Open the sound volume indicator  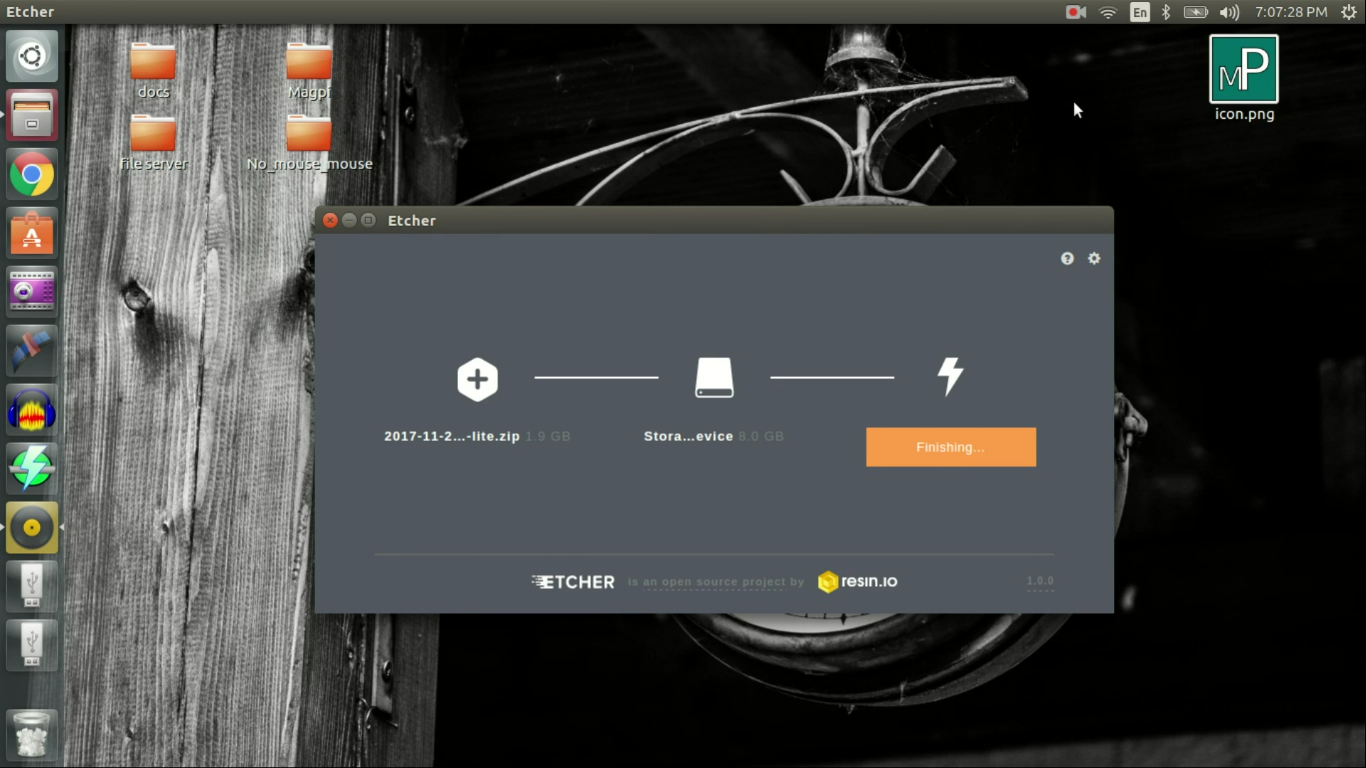pyautogui.click(x=1230, y=12)
